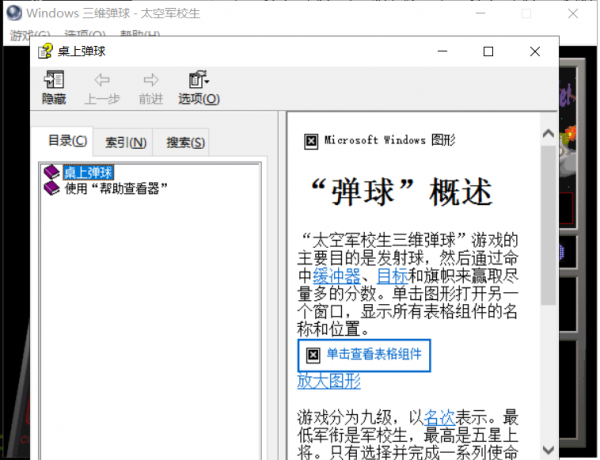Open the 放大图形 link
Viewport: 600px width, 460px height.
[x=329, y=381]
